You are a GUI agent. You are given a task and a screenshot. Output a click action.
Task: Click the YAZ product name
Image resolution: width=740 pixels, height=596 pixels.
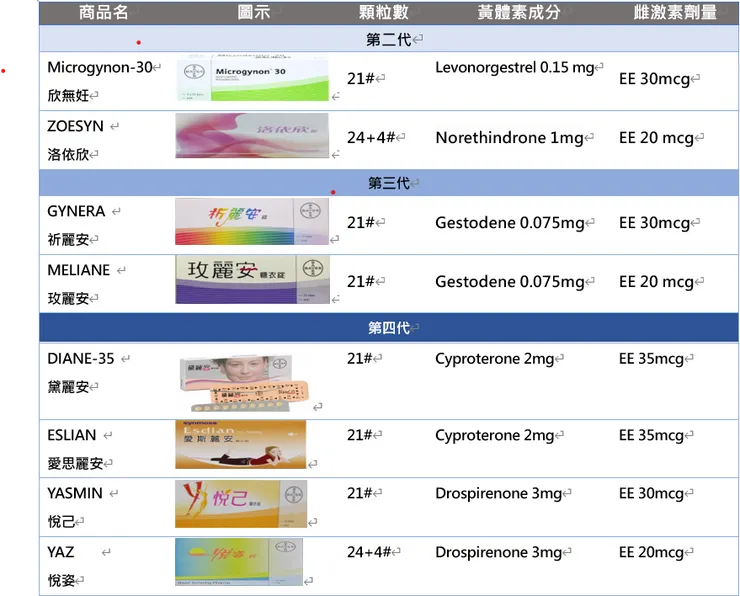click(x=60, y=552)
